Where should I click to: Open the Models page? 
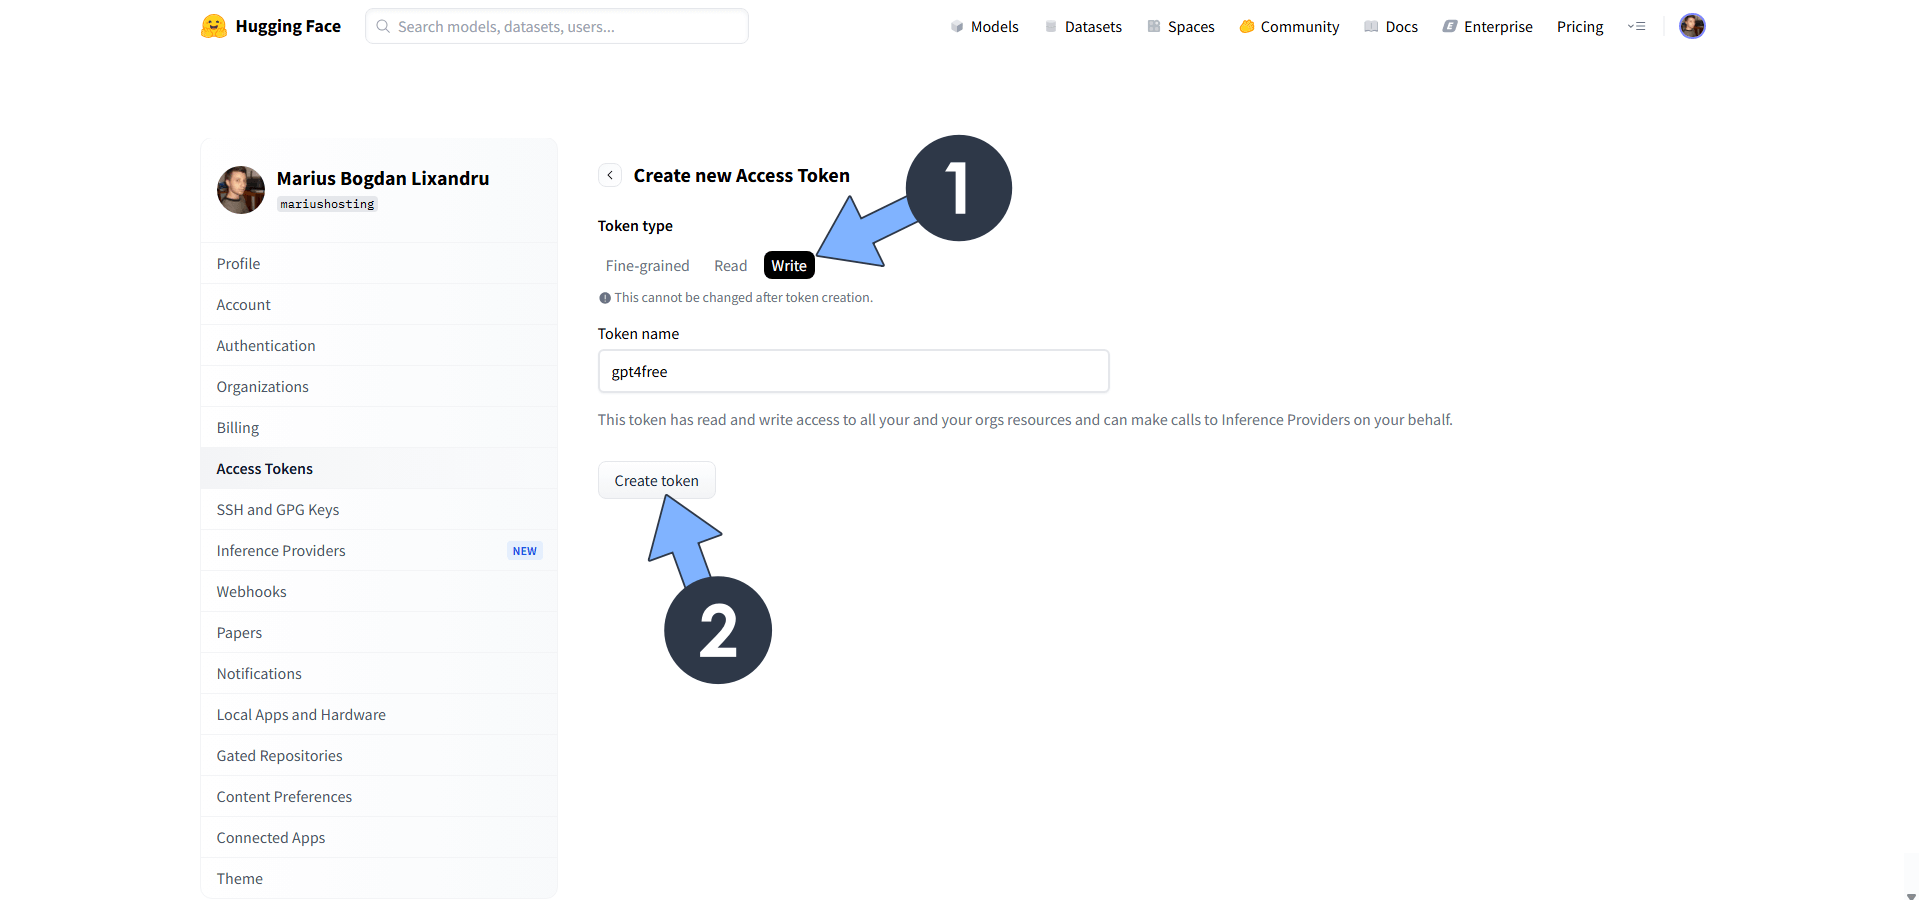pos(984,26)
